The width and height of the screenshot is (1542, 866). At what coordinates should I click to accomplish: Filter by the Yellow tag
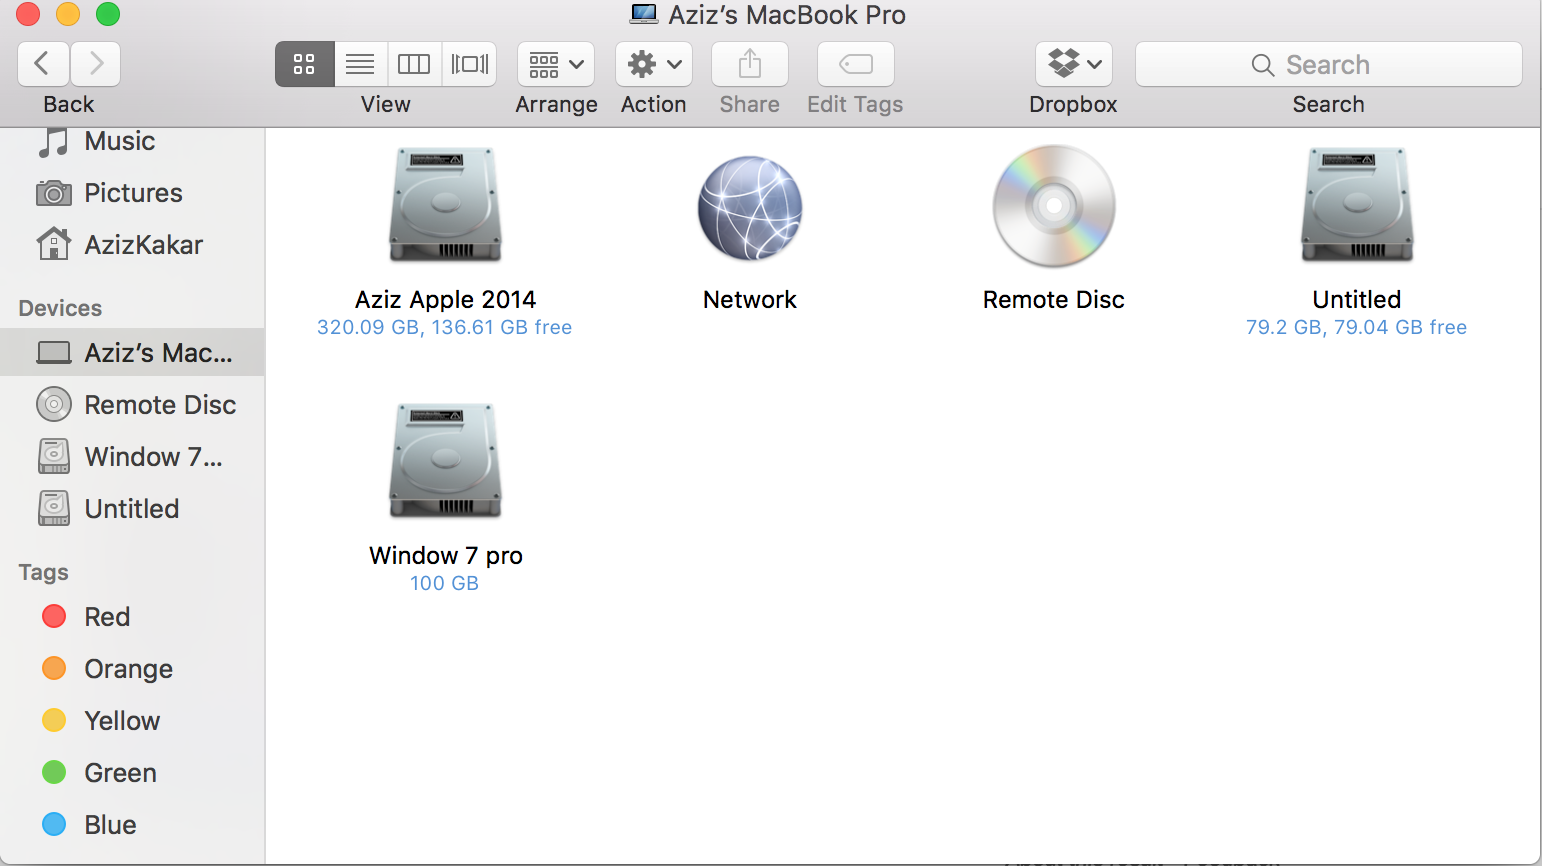[132, 721]
